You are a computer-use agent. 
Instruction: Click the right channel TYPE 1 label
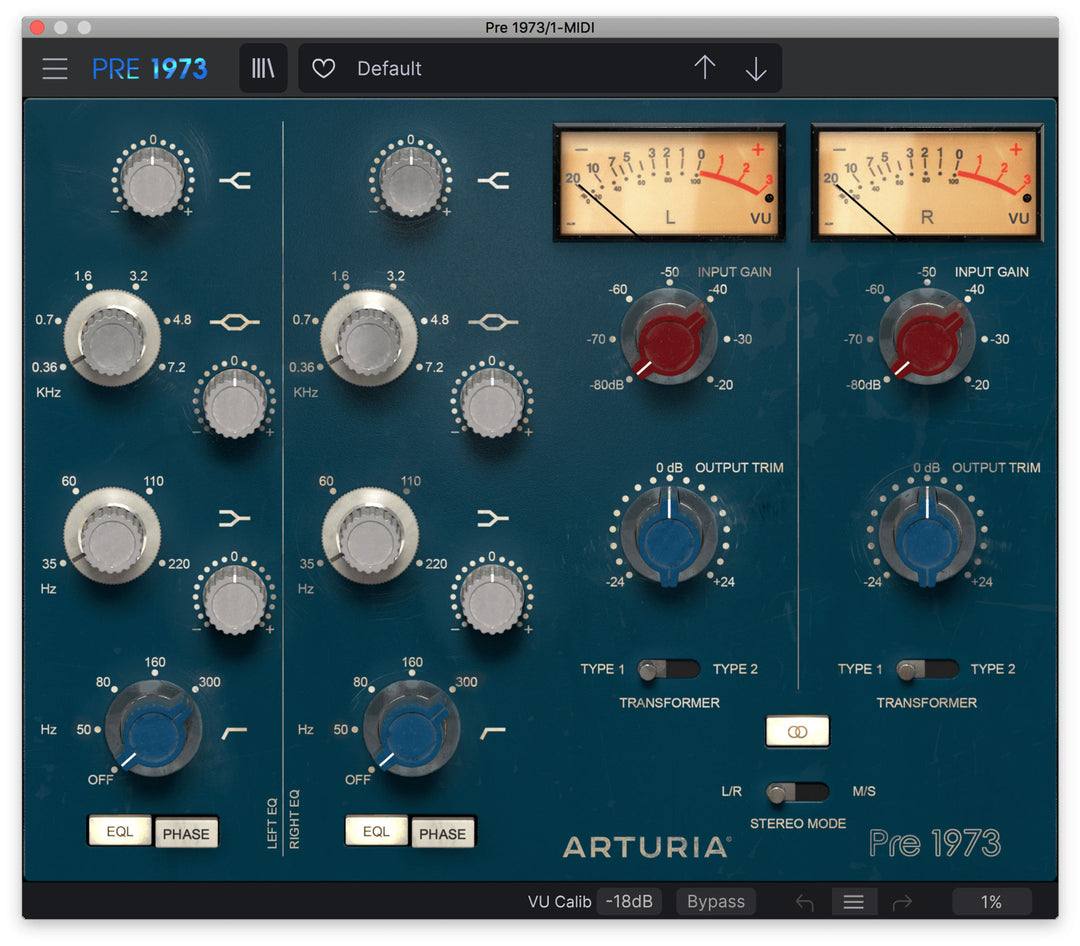(860, 669)
